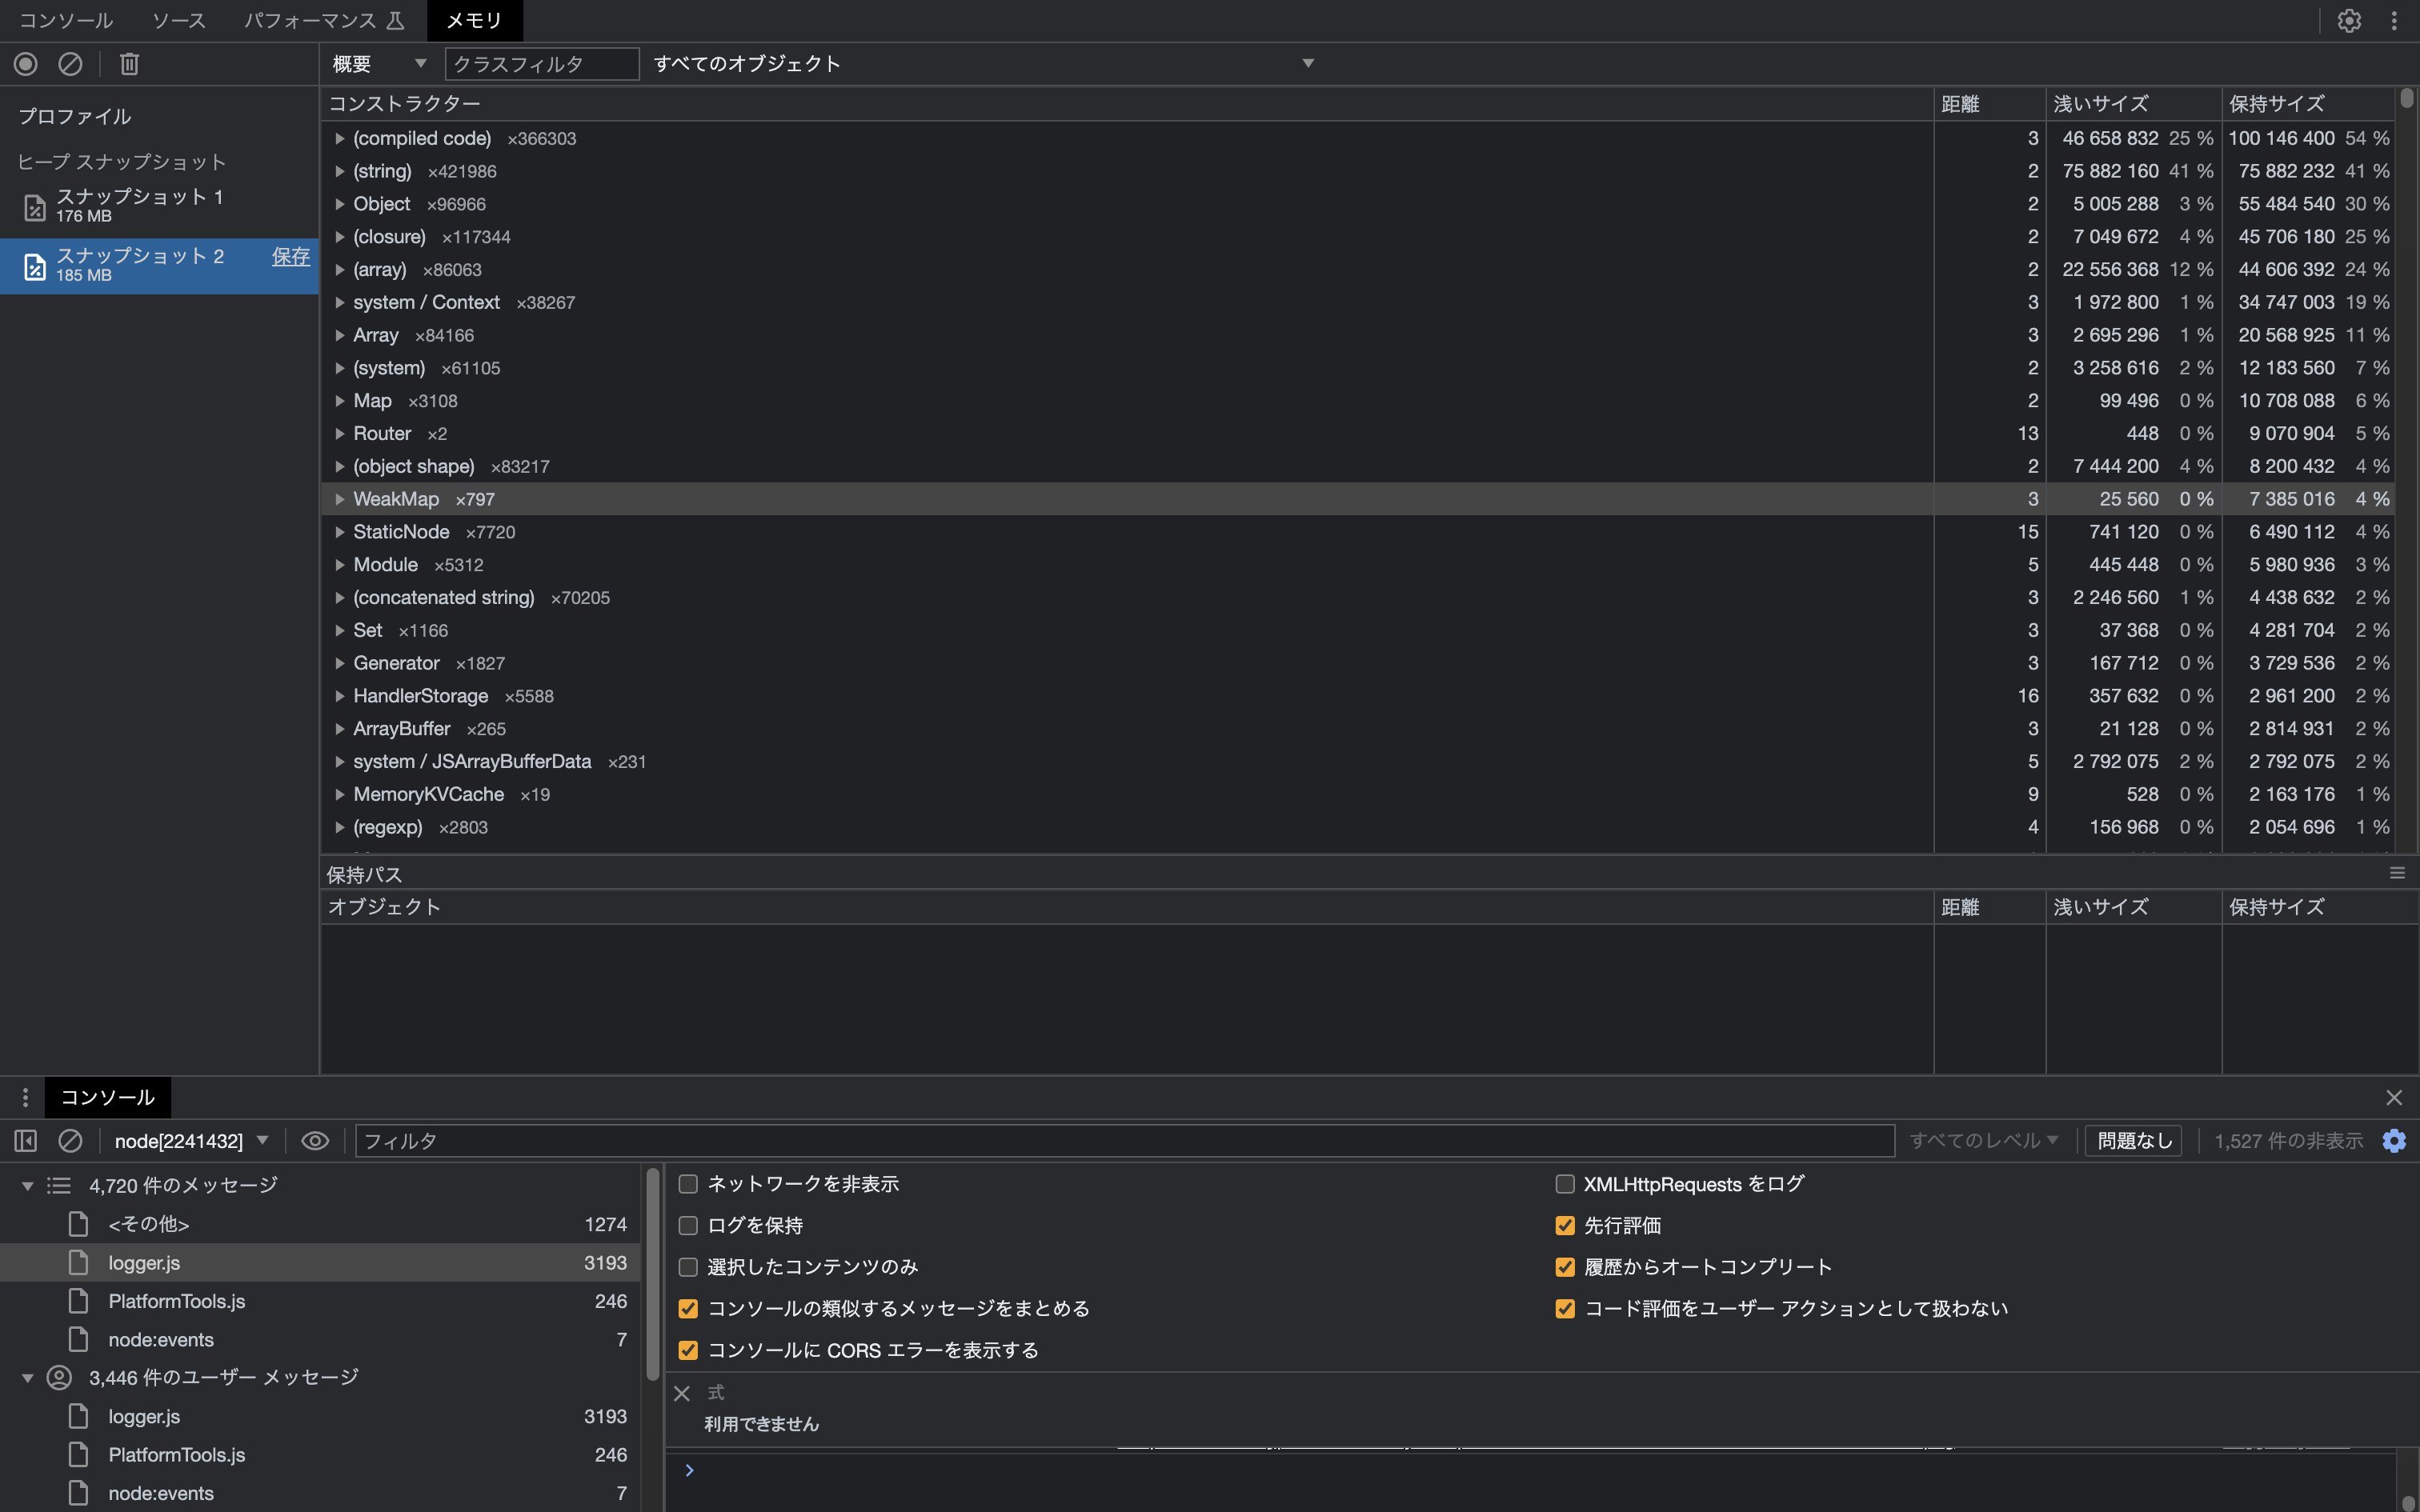
Task: Save snapshot 2 using the 保存 link
Action: pos(290,257)
